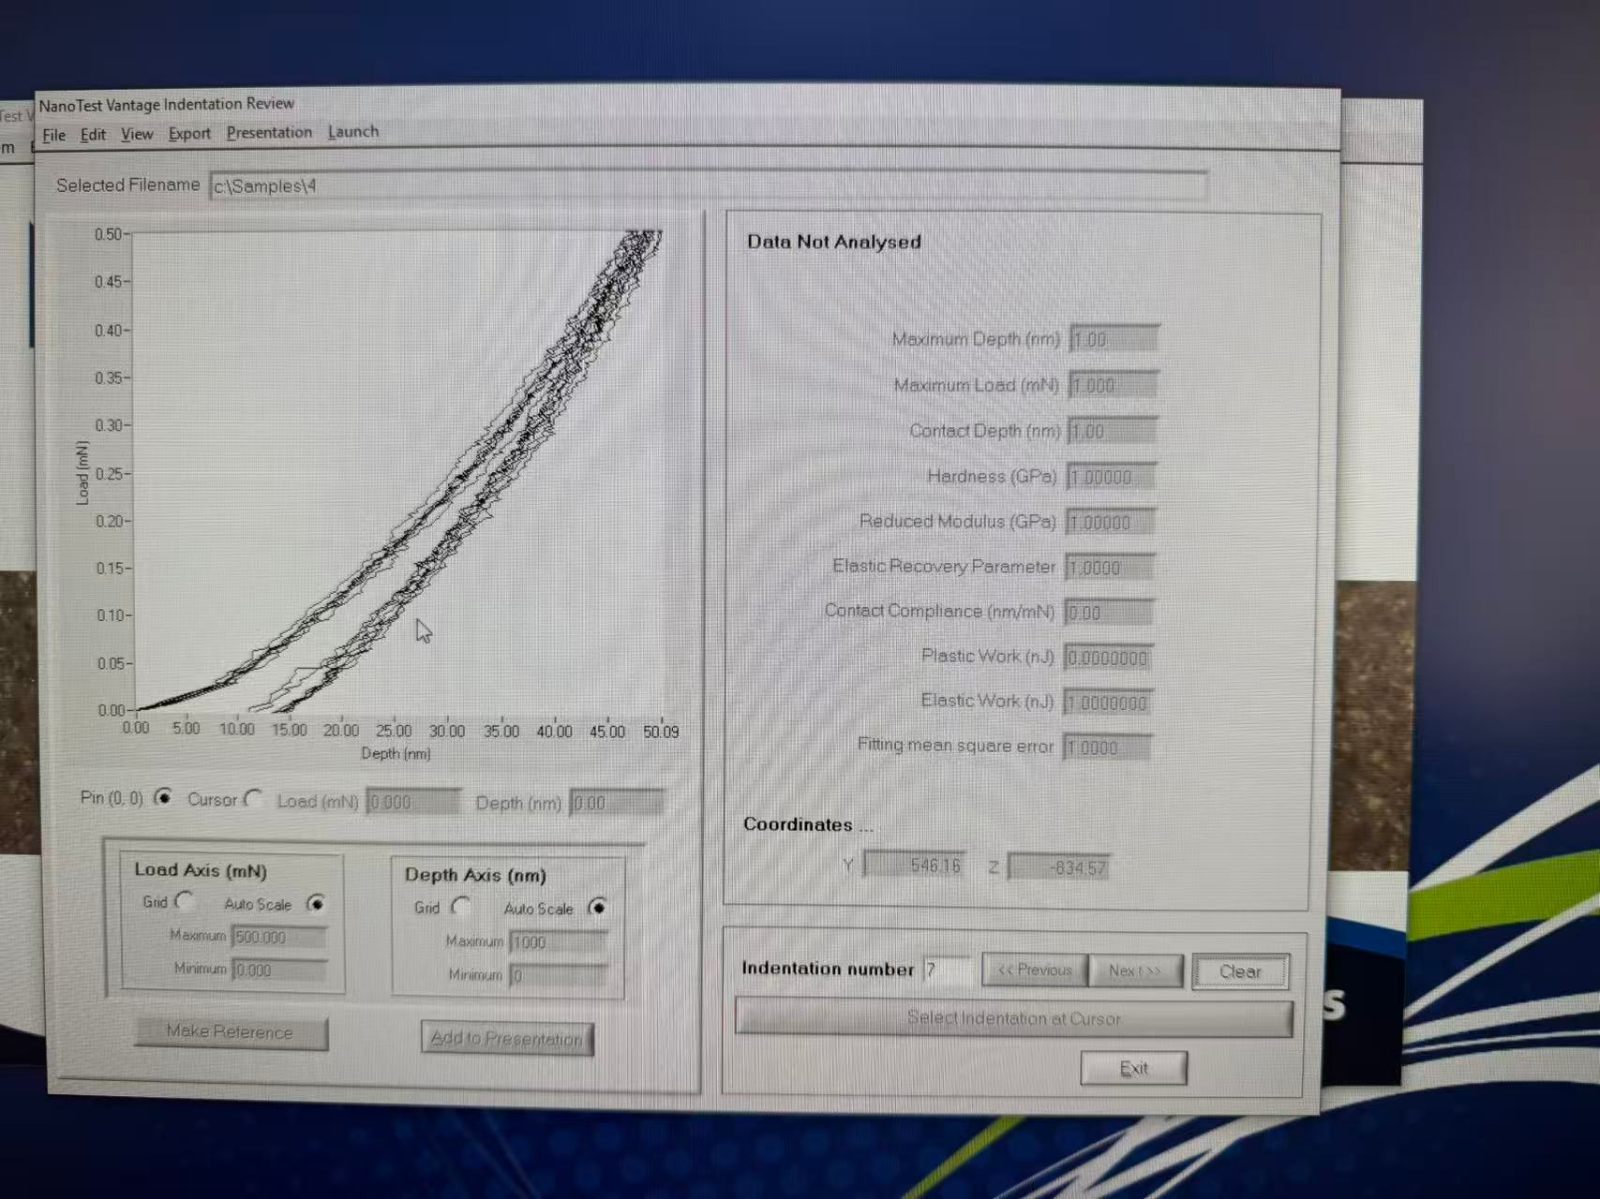Open the View menu
The image size is (1600, 1199).
pos(137,134)
